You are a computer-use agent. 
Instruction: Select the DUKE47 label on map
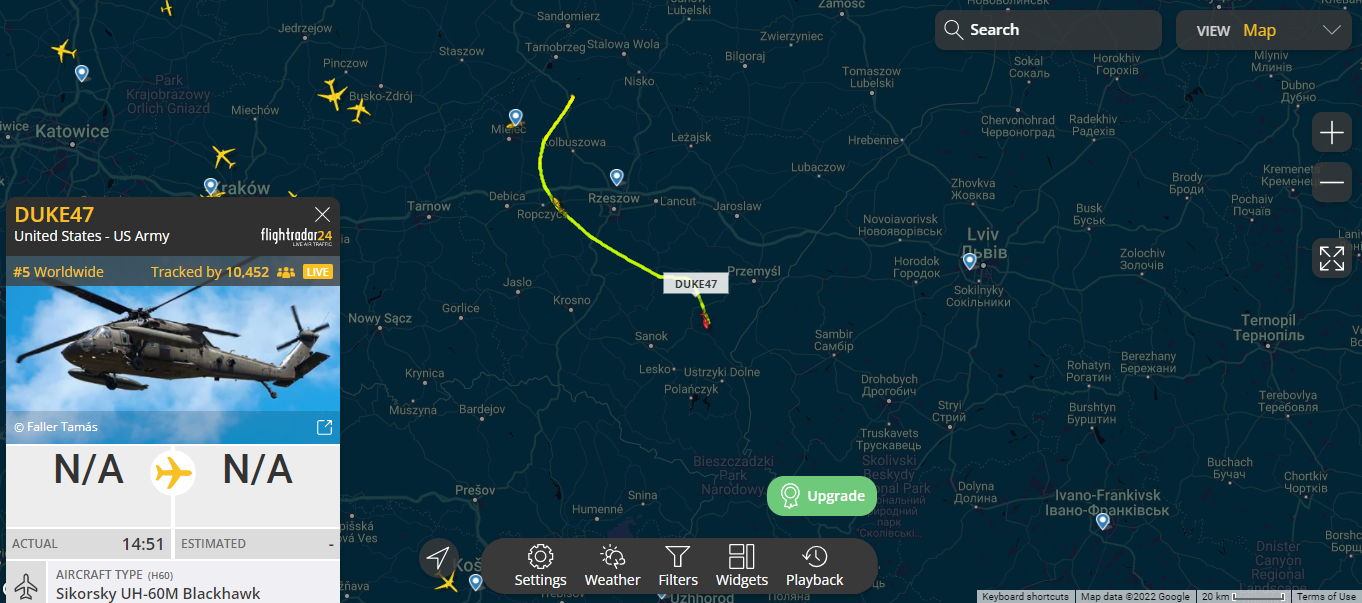[x=696, y=284]
